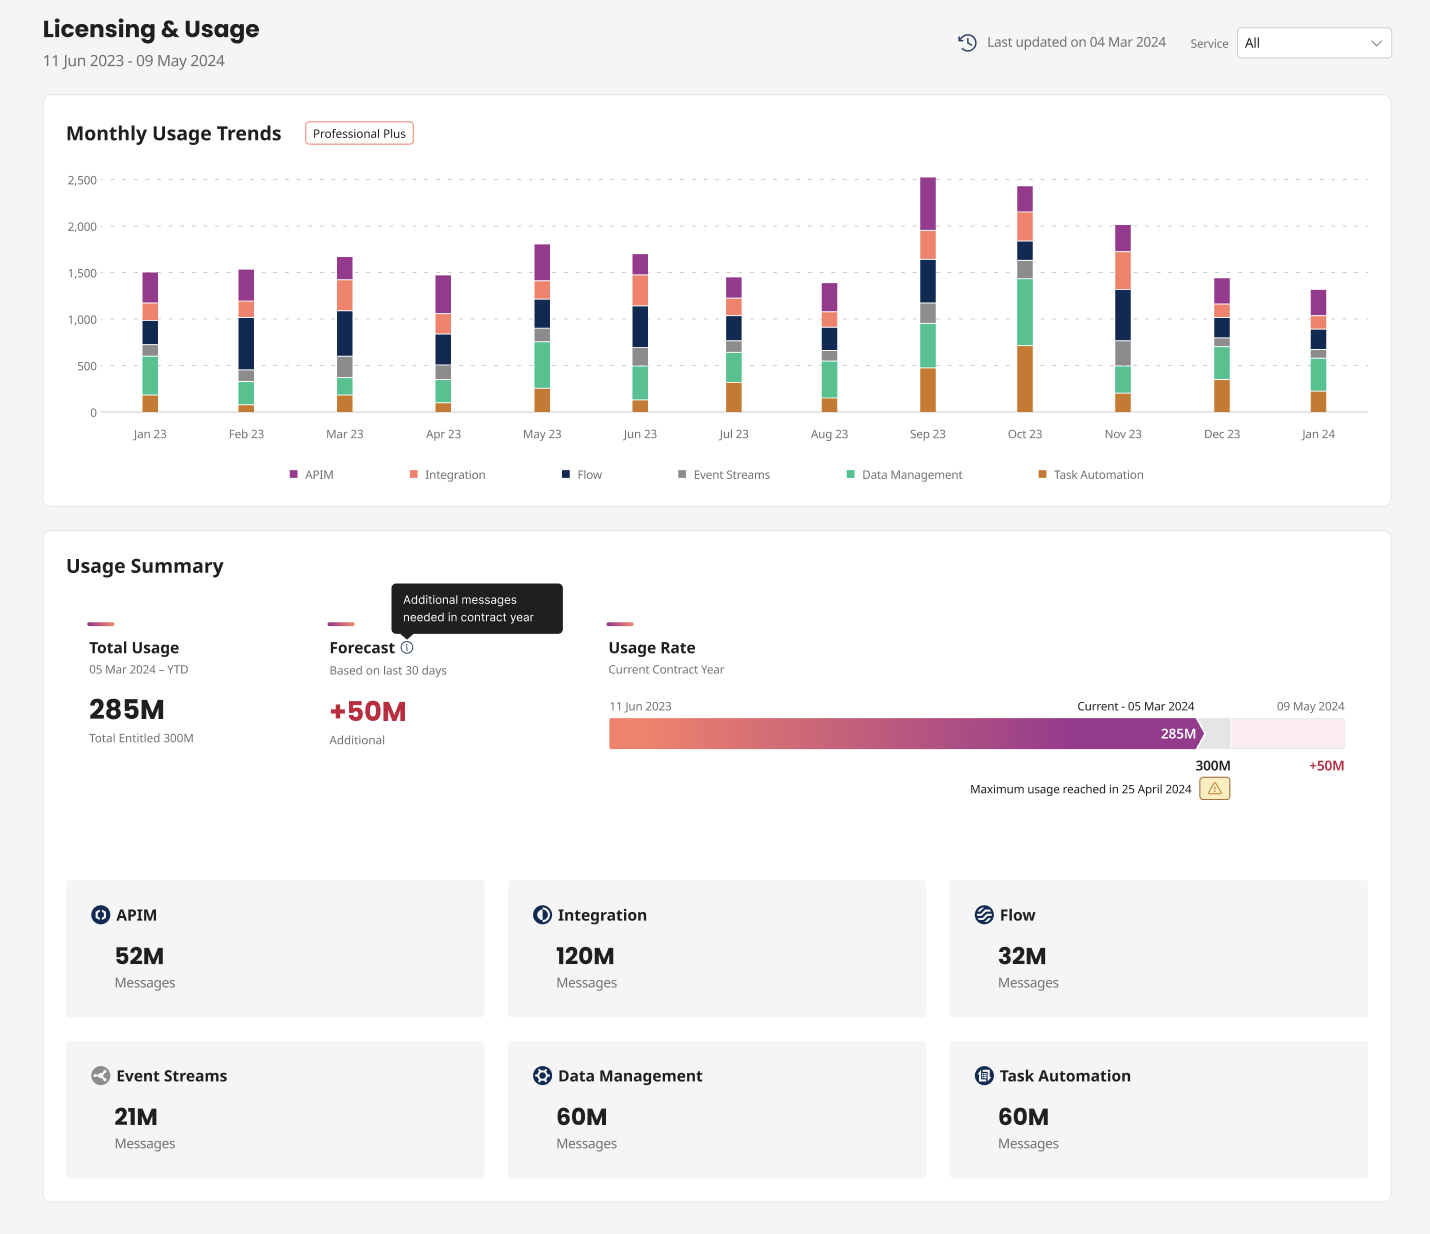Open the Service dropdown
The width and height of the screenshot is (1430, 1234).
click(x=1313, y=43)
